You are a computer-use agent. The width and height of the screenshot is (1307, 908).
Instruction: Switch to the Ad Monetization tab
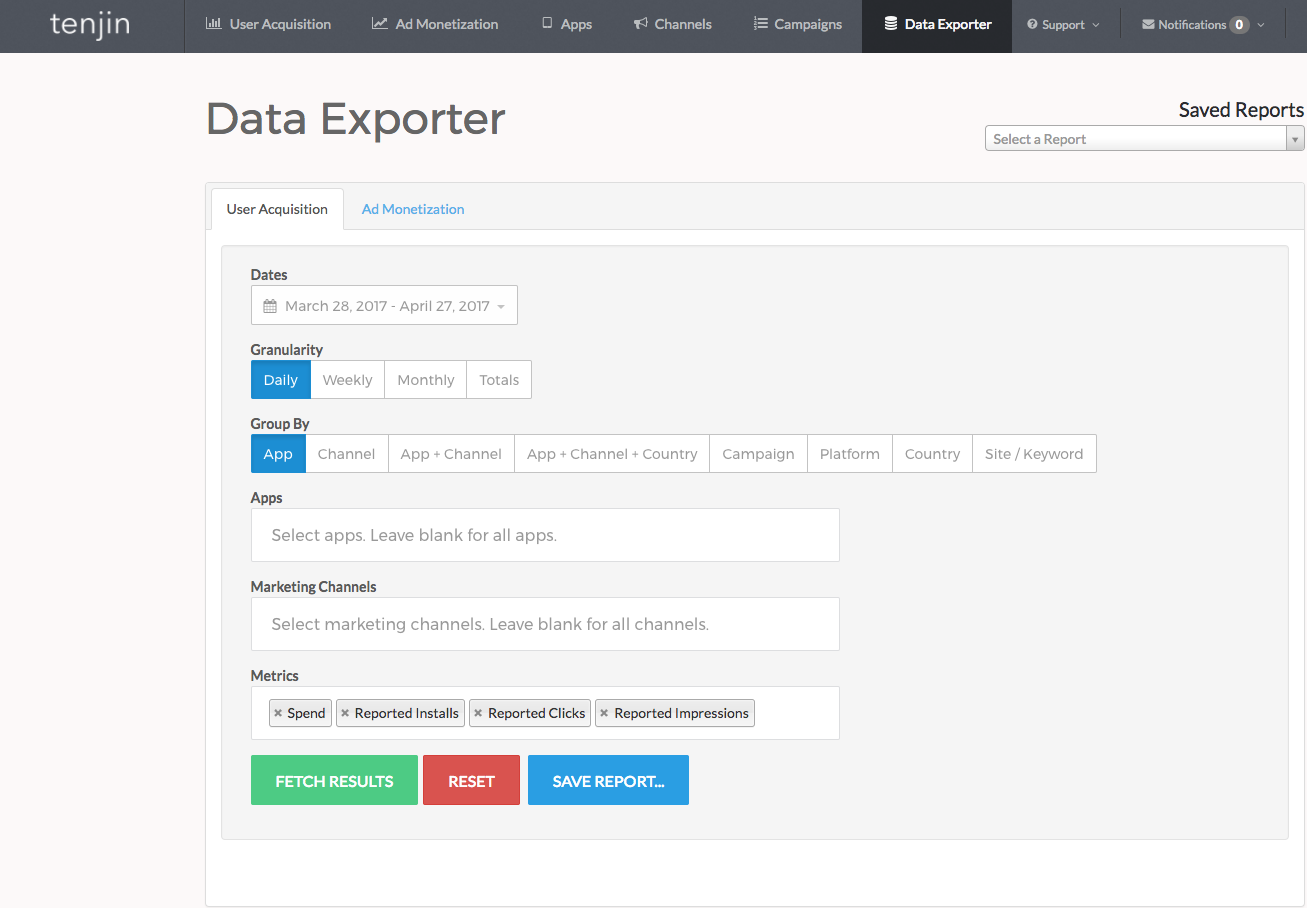click(413, 209)
